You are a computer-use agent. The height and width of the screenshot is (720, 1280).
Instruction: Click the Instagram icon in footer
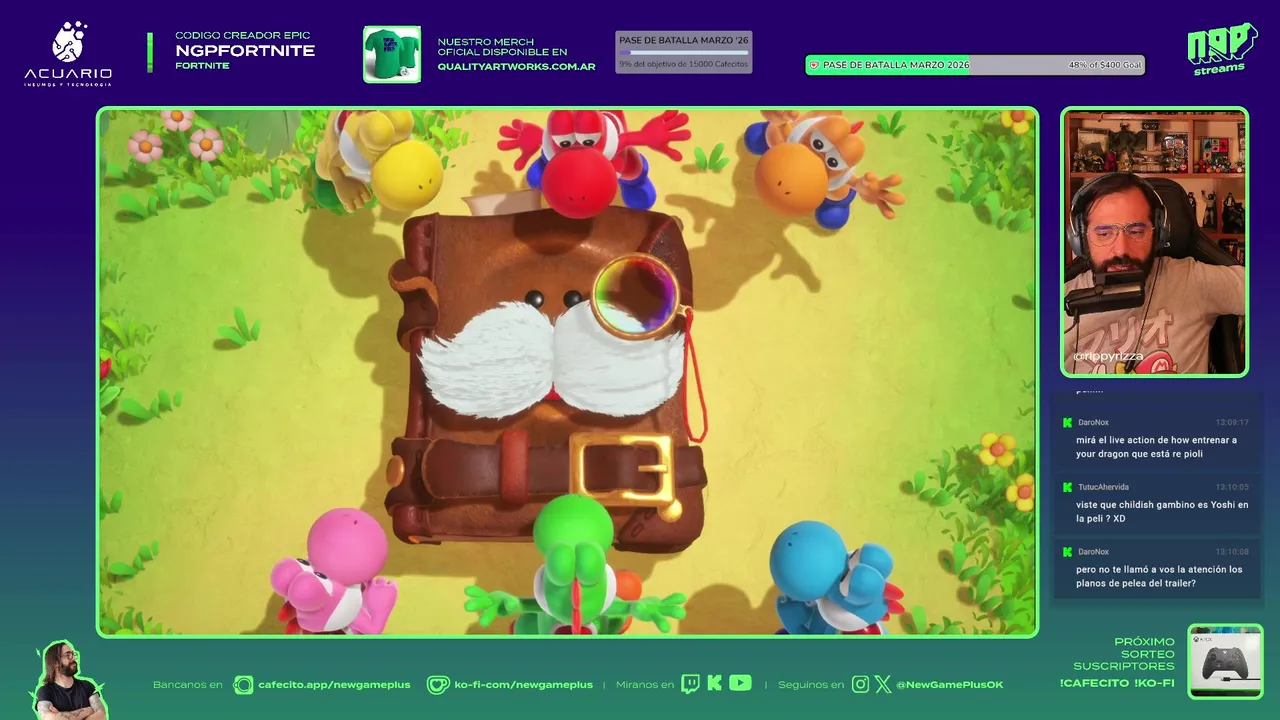(x=861, y=685)
